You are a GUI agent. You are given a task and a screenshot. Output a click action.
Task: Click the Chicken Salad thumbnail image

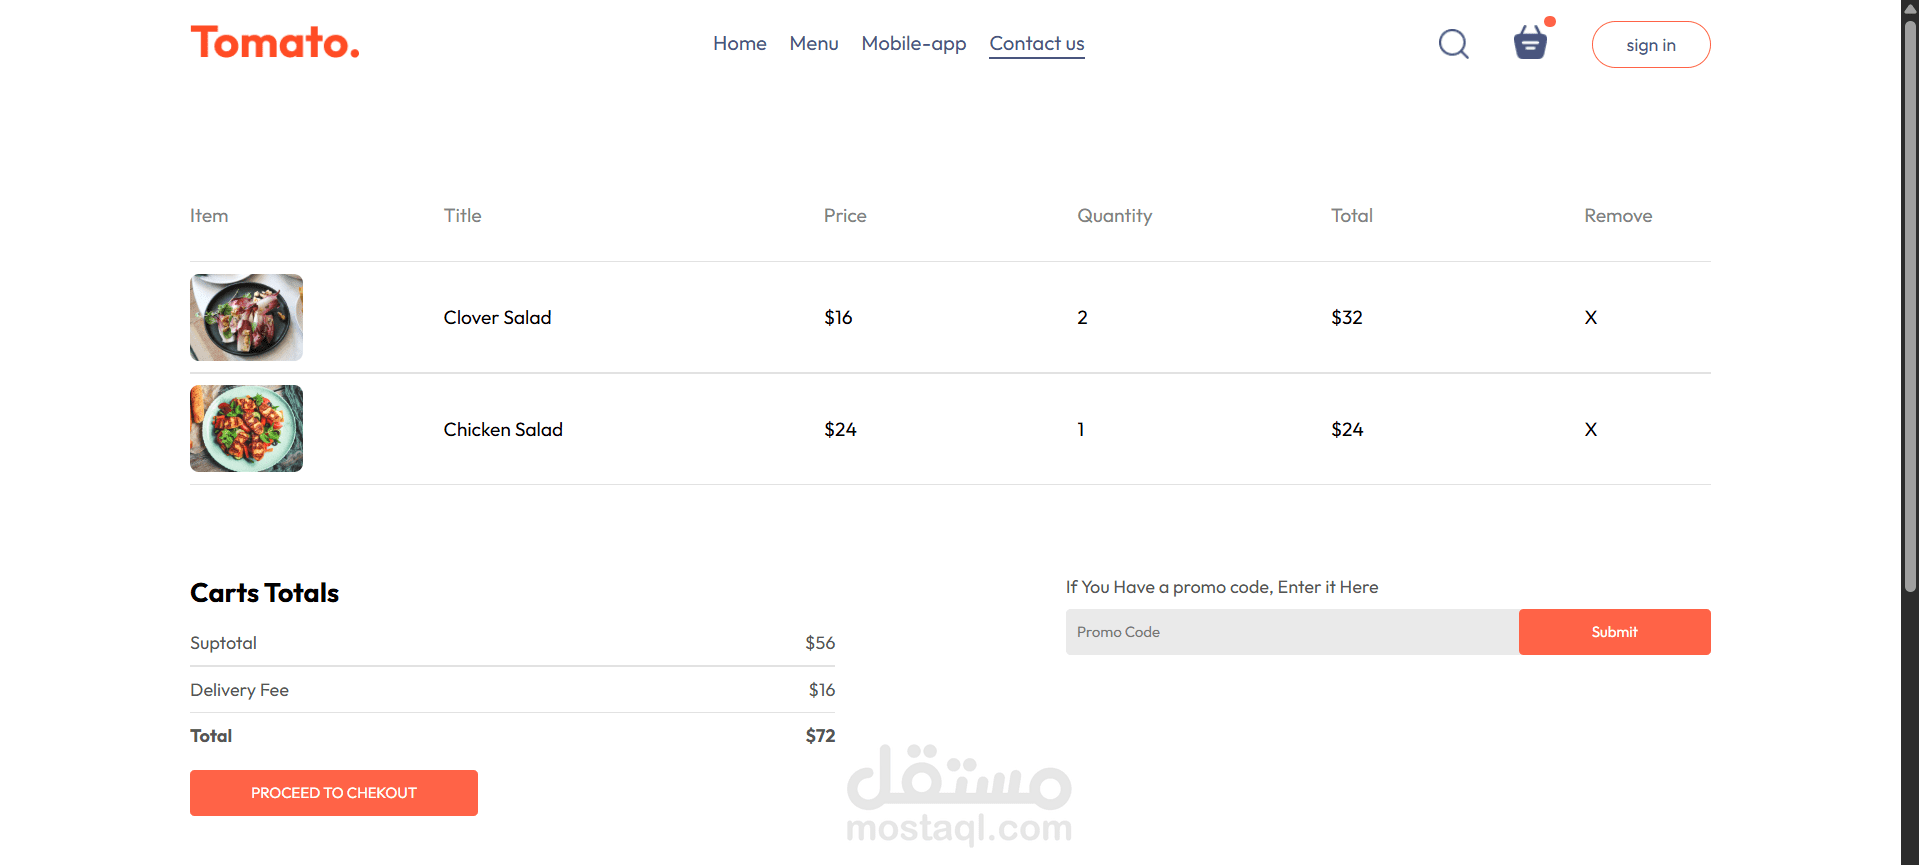(246, 428)
